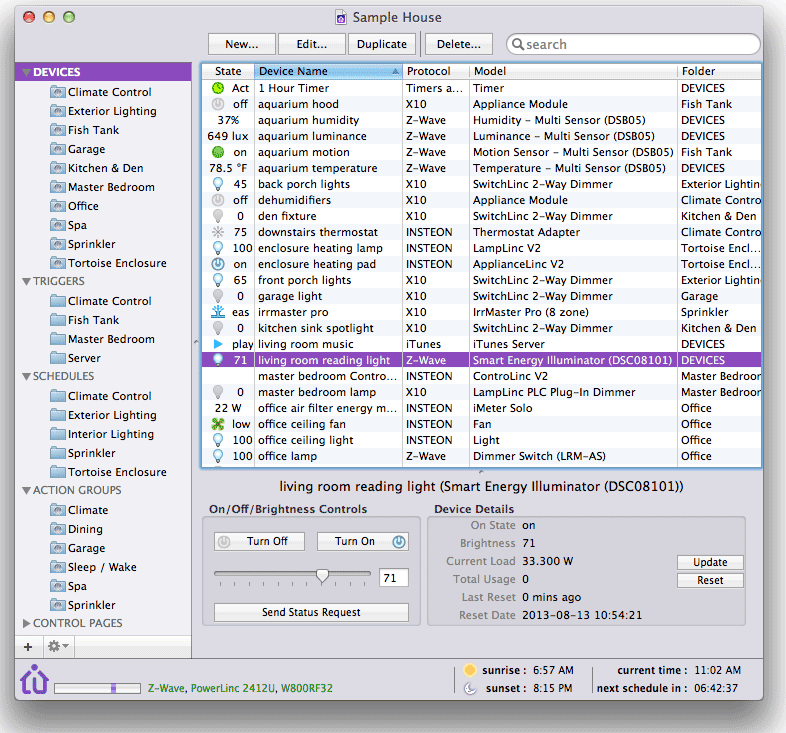The image size is (786, 733).
Task: Turn on the living room reading light
Action: (x=362, y=541)
